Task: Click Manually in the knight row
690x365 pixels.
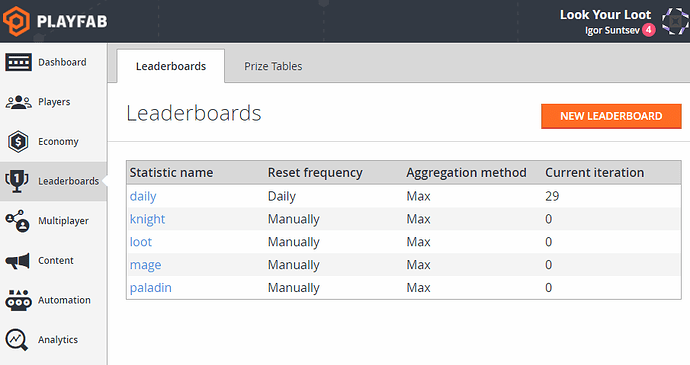Action: click(294, 219)
